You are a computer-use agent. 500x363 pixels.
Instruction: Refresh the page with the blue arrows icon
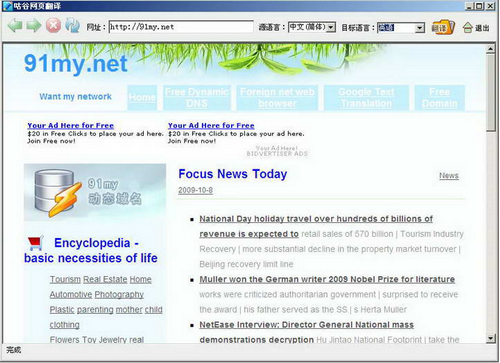coord(72,26)
